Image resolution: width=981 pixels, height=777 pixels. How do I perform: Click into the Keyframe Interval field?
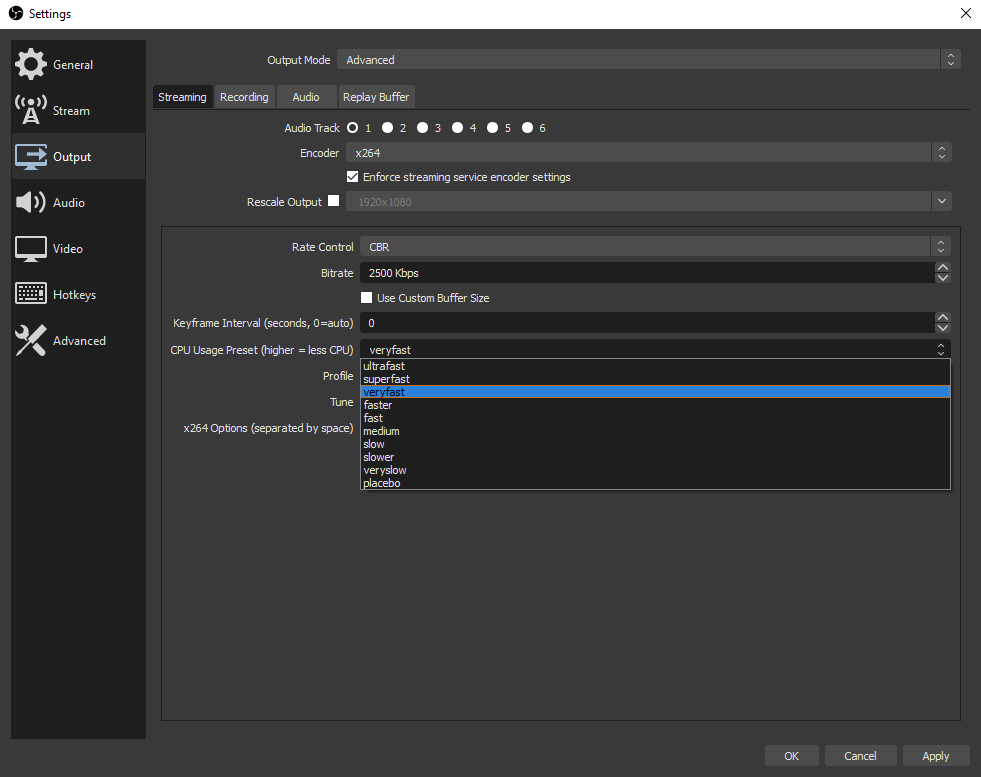tap(648, 323)
